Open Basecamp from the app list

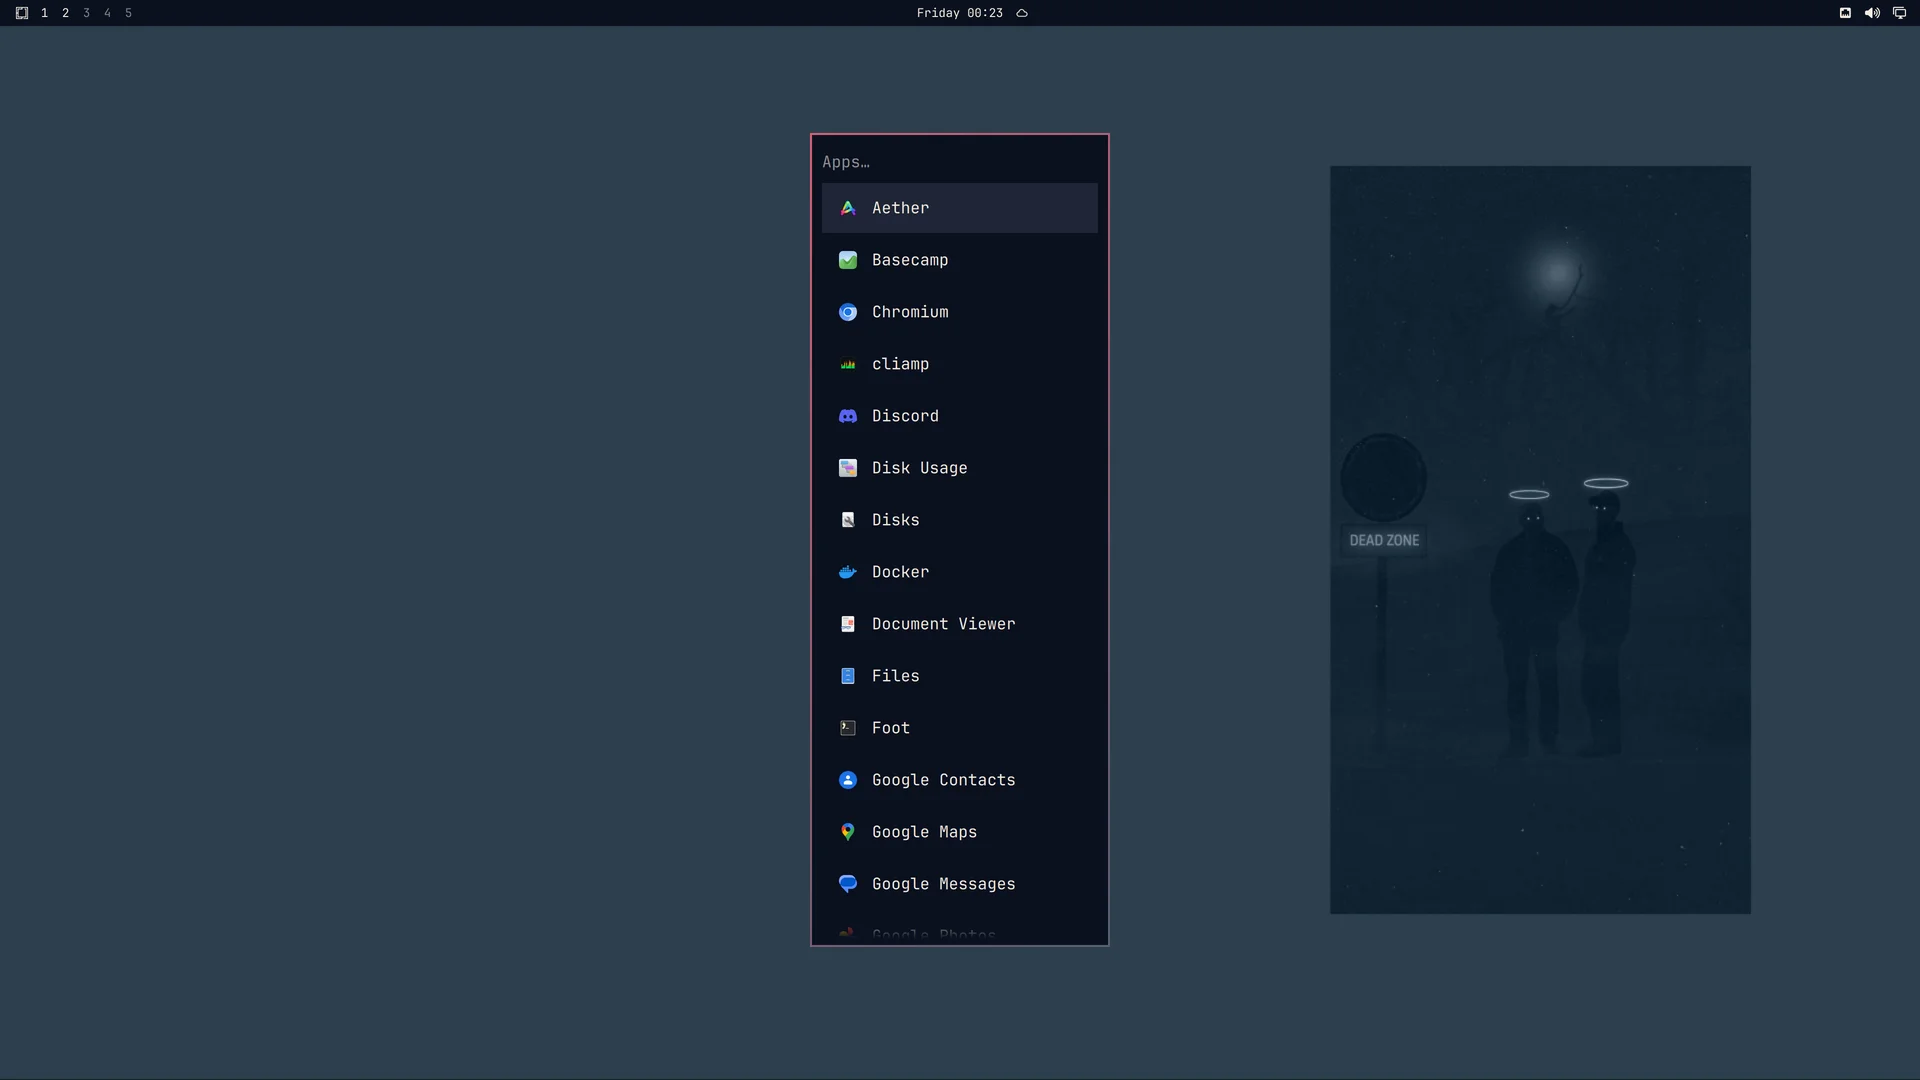959,260
